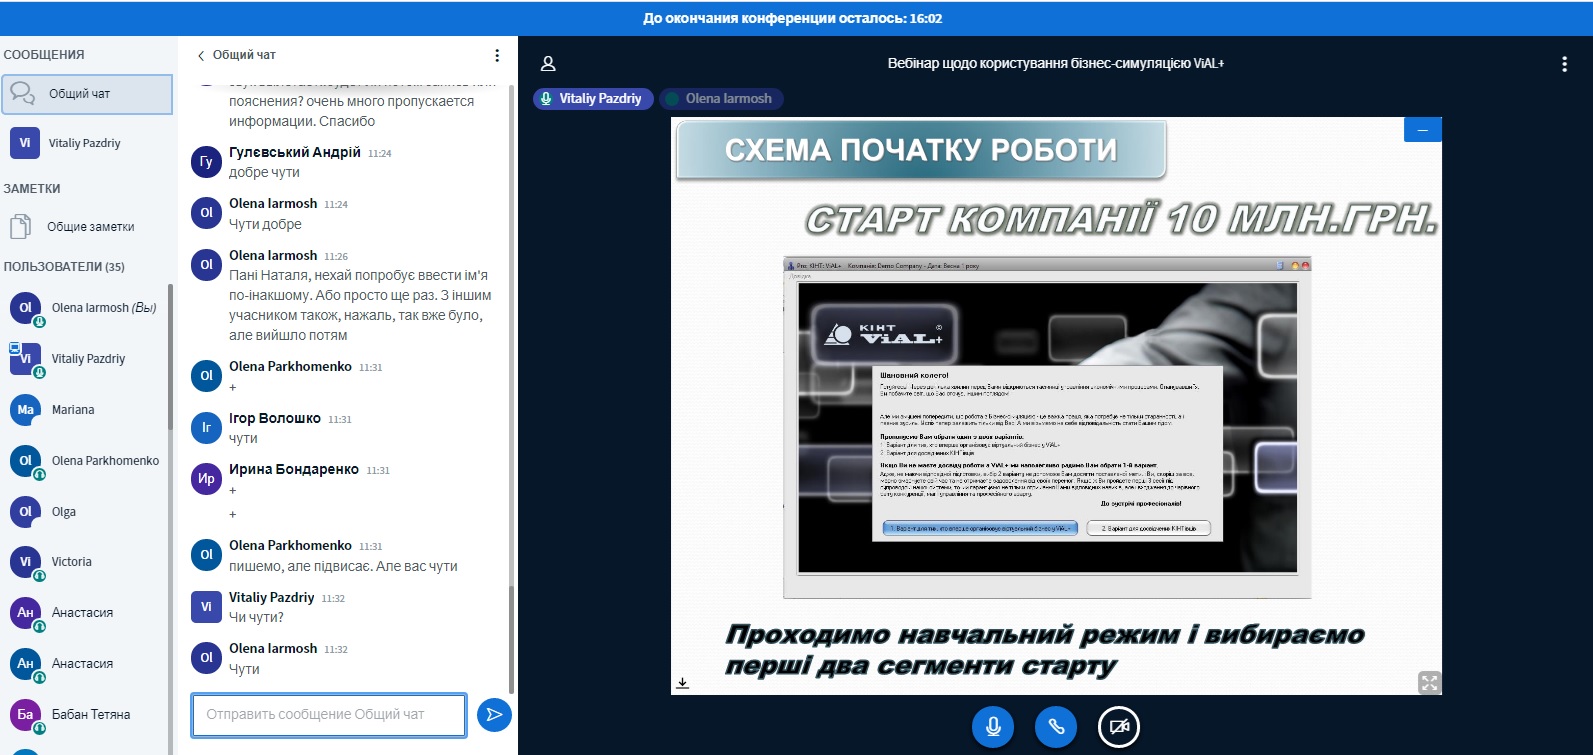1593x755 pixels.
Task: Click message 'добре чути'
Action: tap(264, 172)
